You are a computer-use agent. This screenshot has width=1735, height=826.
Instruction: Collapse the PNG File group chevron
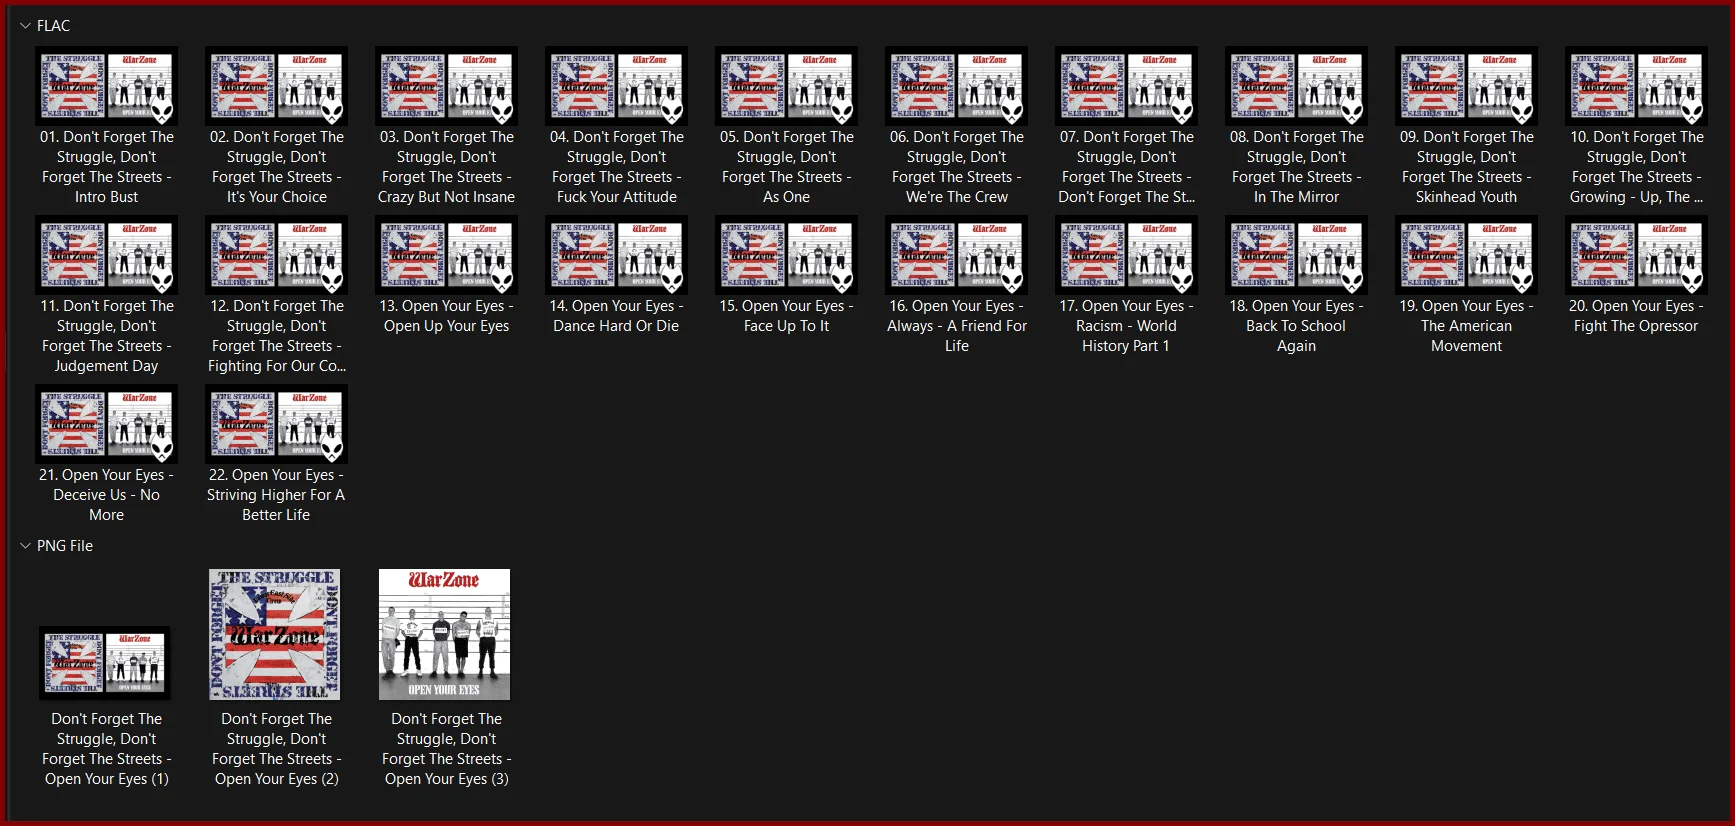coord(25,546)
